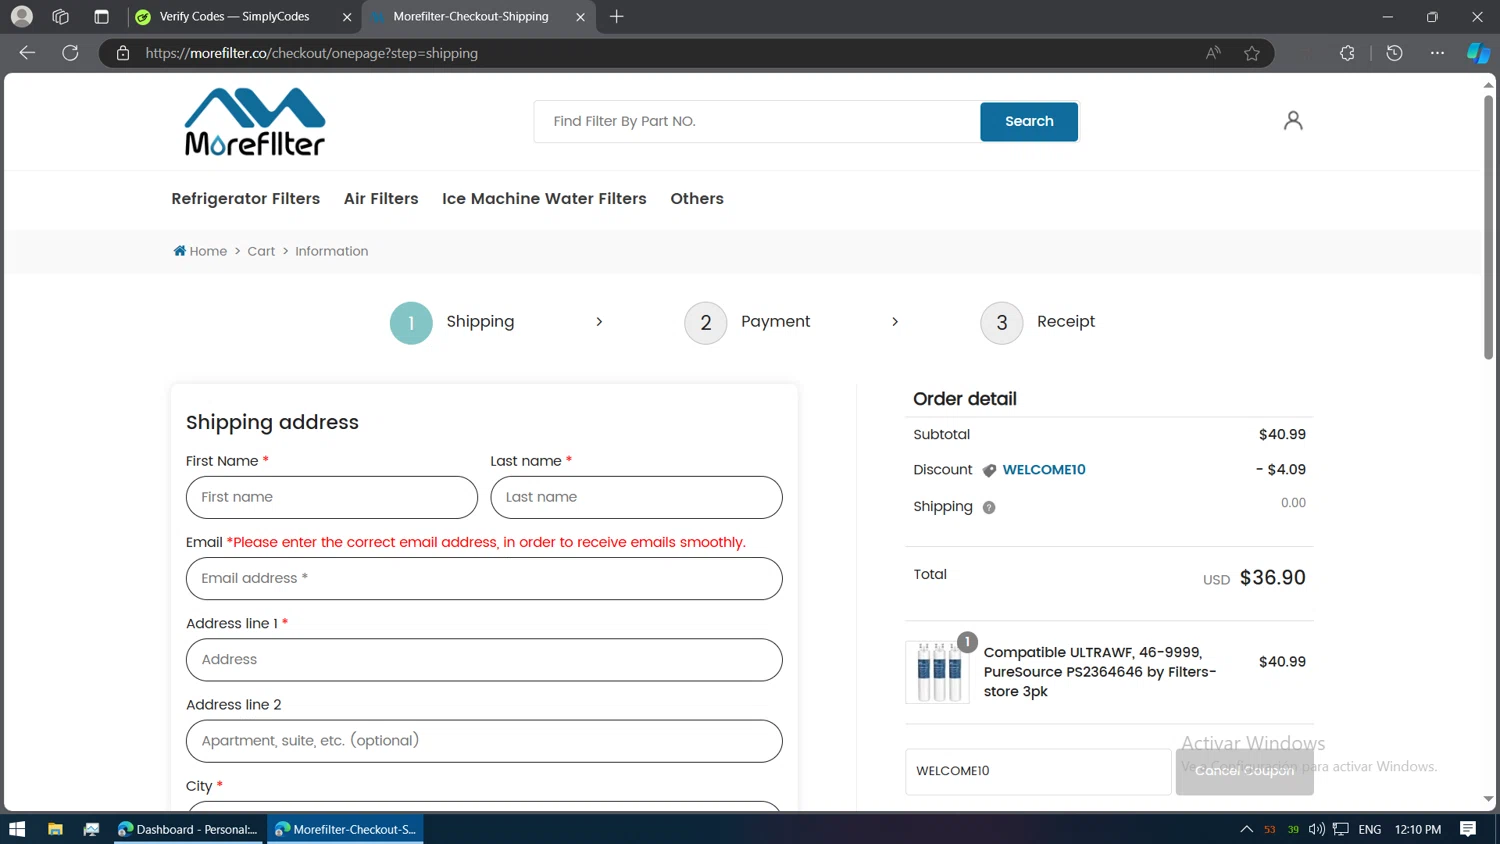Open a new browser tab
This screenshot has height=844, width=1500.
coord(617,16)
